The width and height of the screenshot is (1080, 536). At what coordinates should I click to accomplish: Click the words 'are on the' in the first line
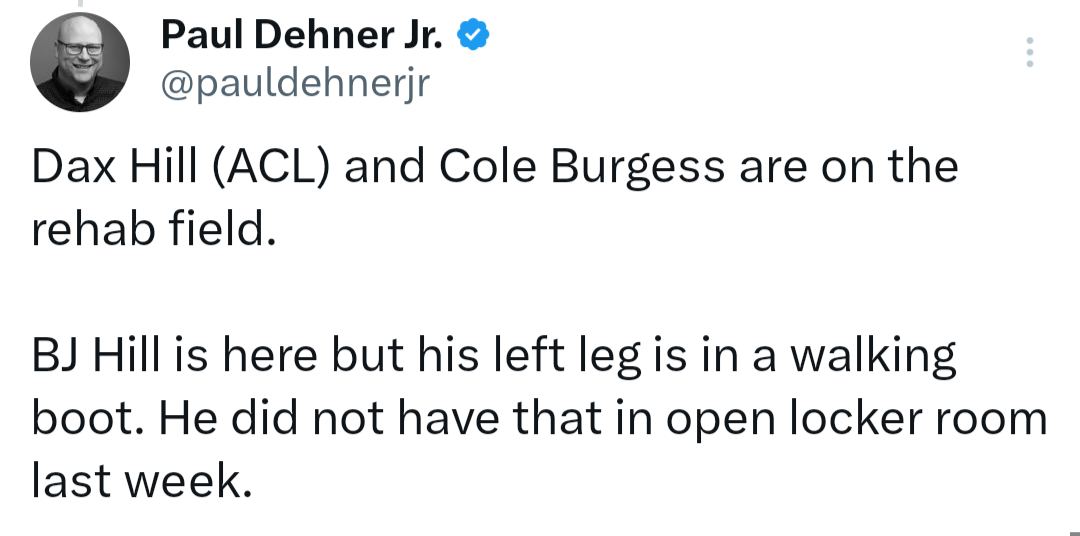tap(848, 167)
